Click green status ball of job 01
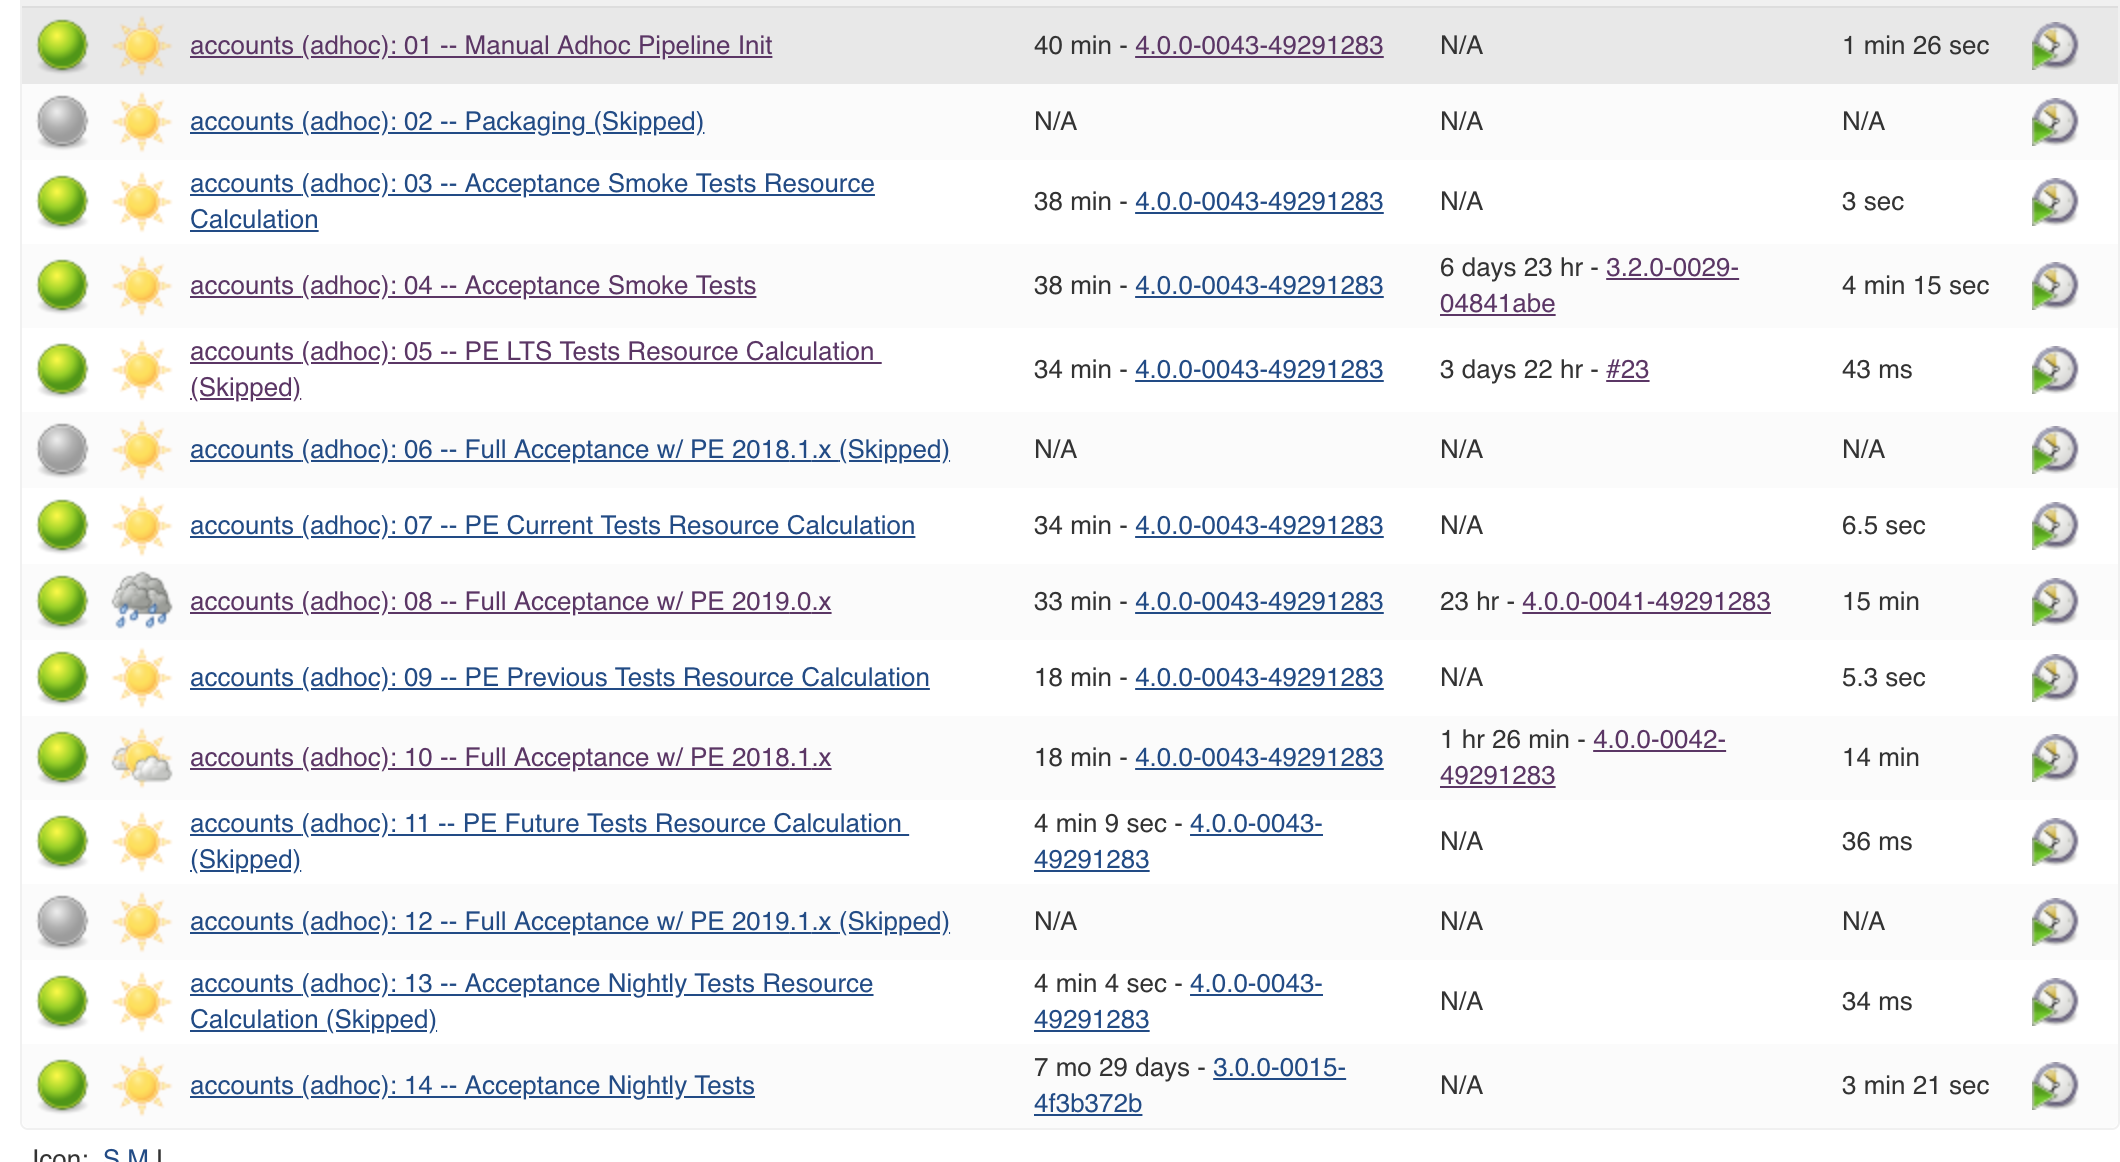Viewport: 2120px width, 1162px height. pyautogui.click(x=62, y=46)
